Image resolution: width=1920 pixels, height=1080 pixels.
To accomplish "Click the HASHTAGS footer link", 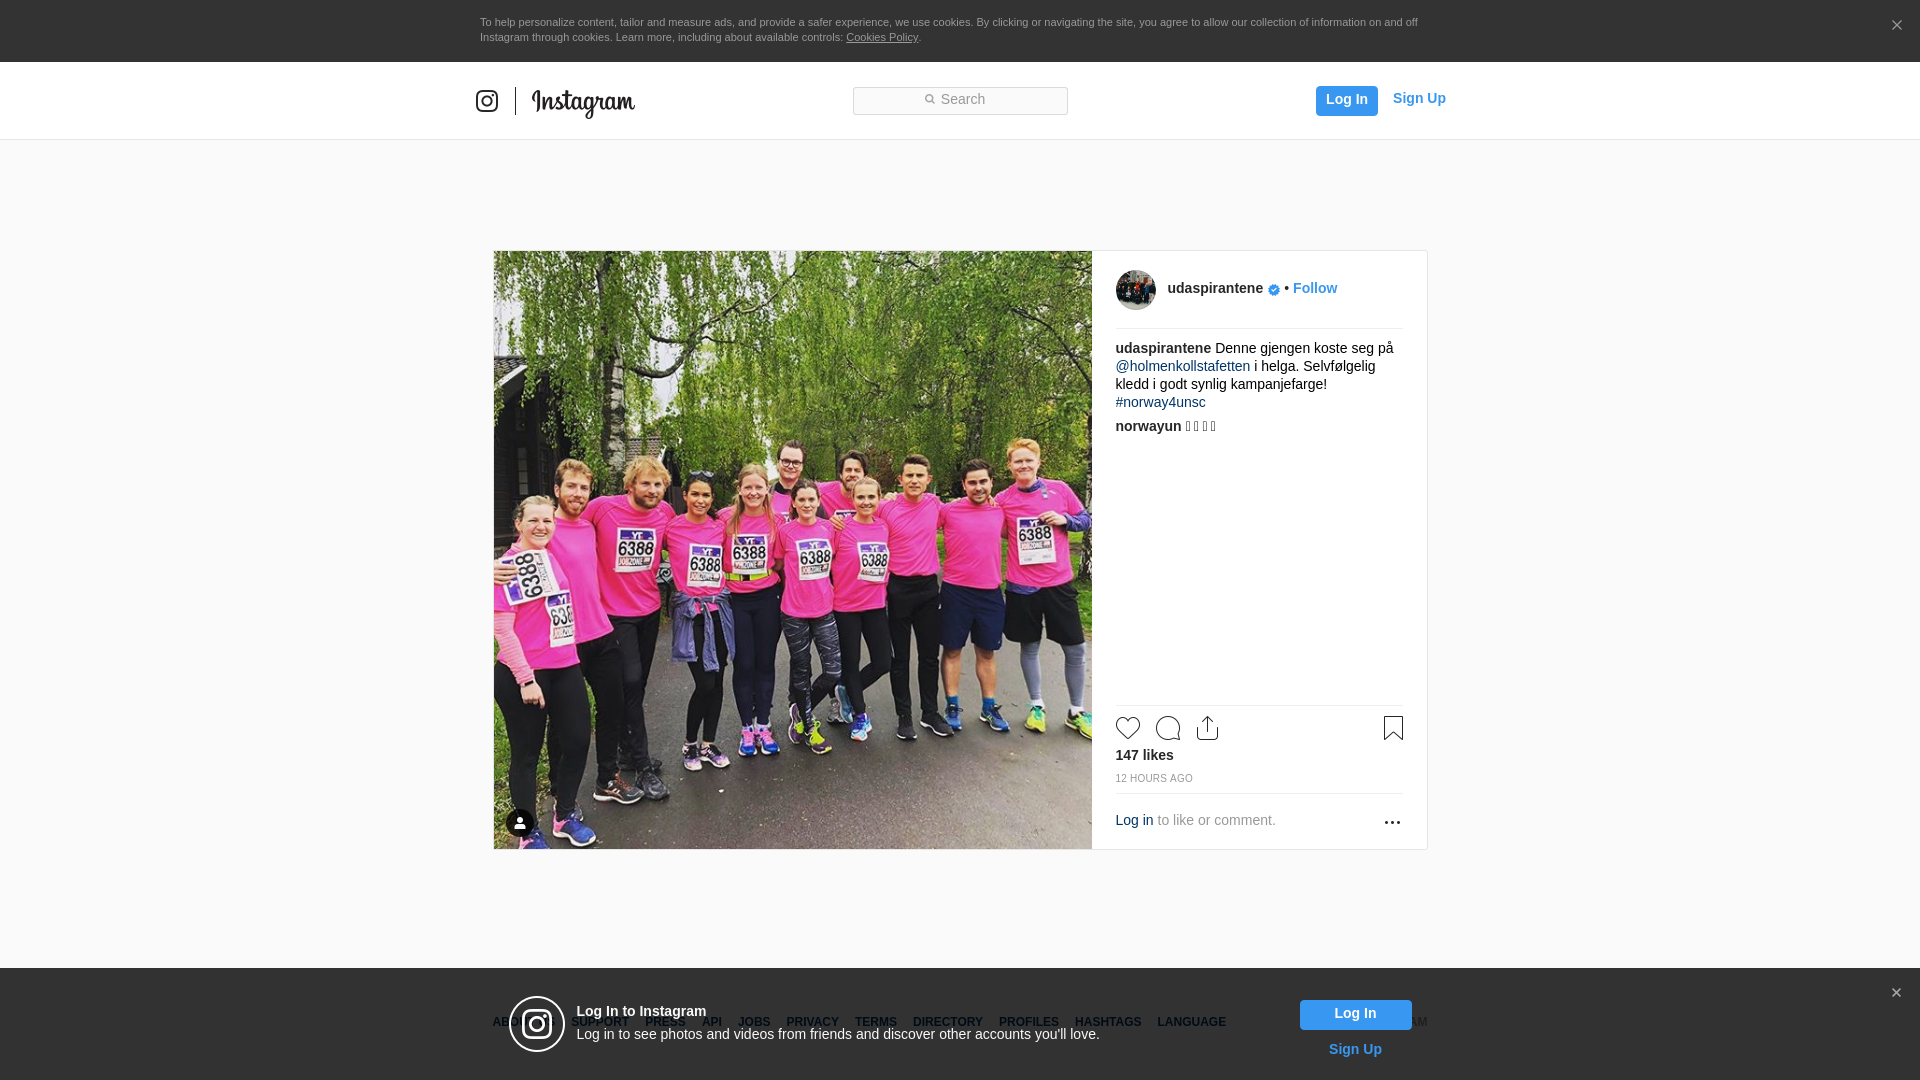I will (x=1107, y=1022).
